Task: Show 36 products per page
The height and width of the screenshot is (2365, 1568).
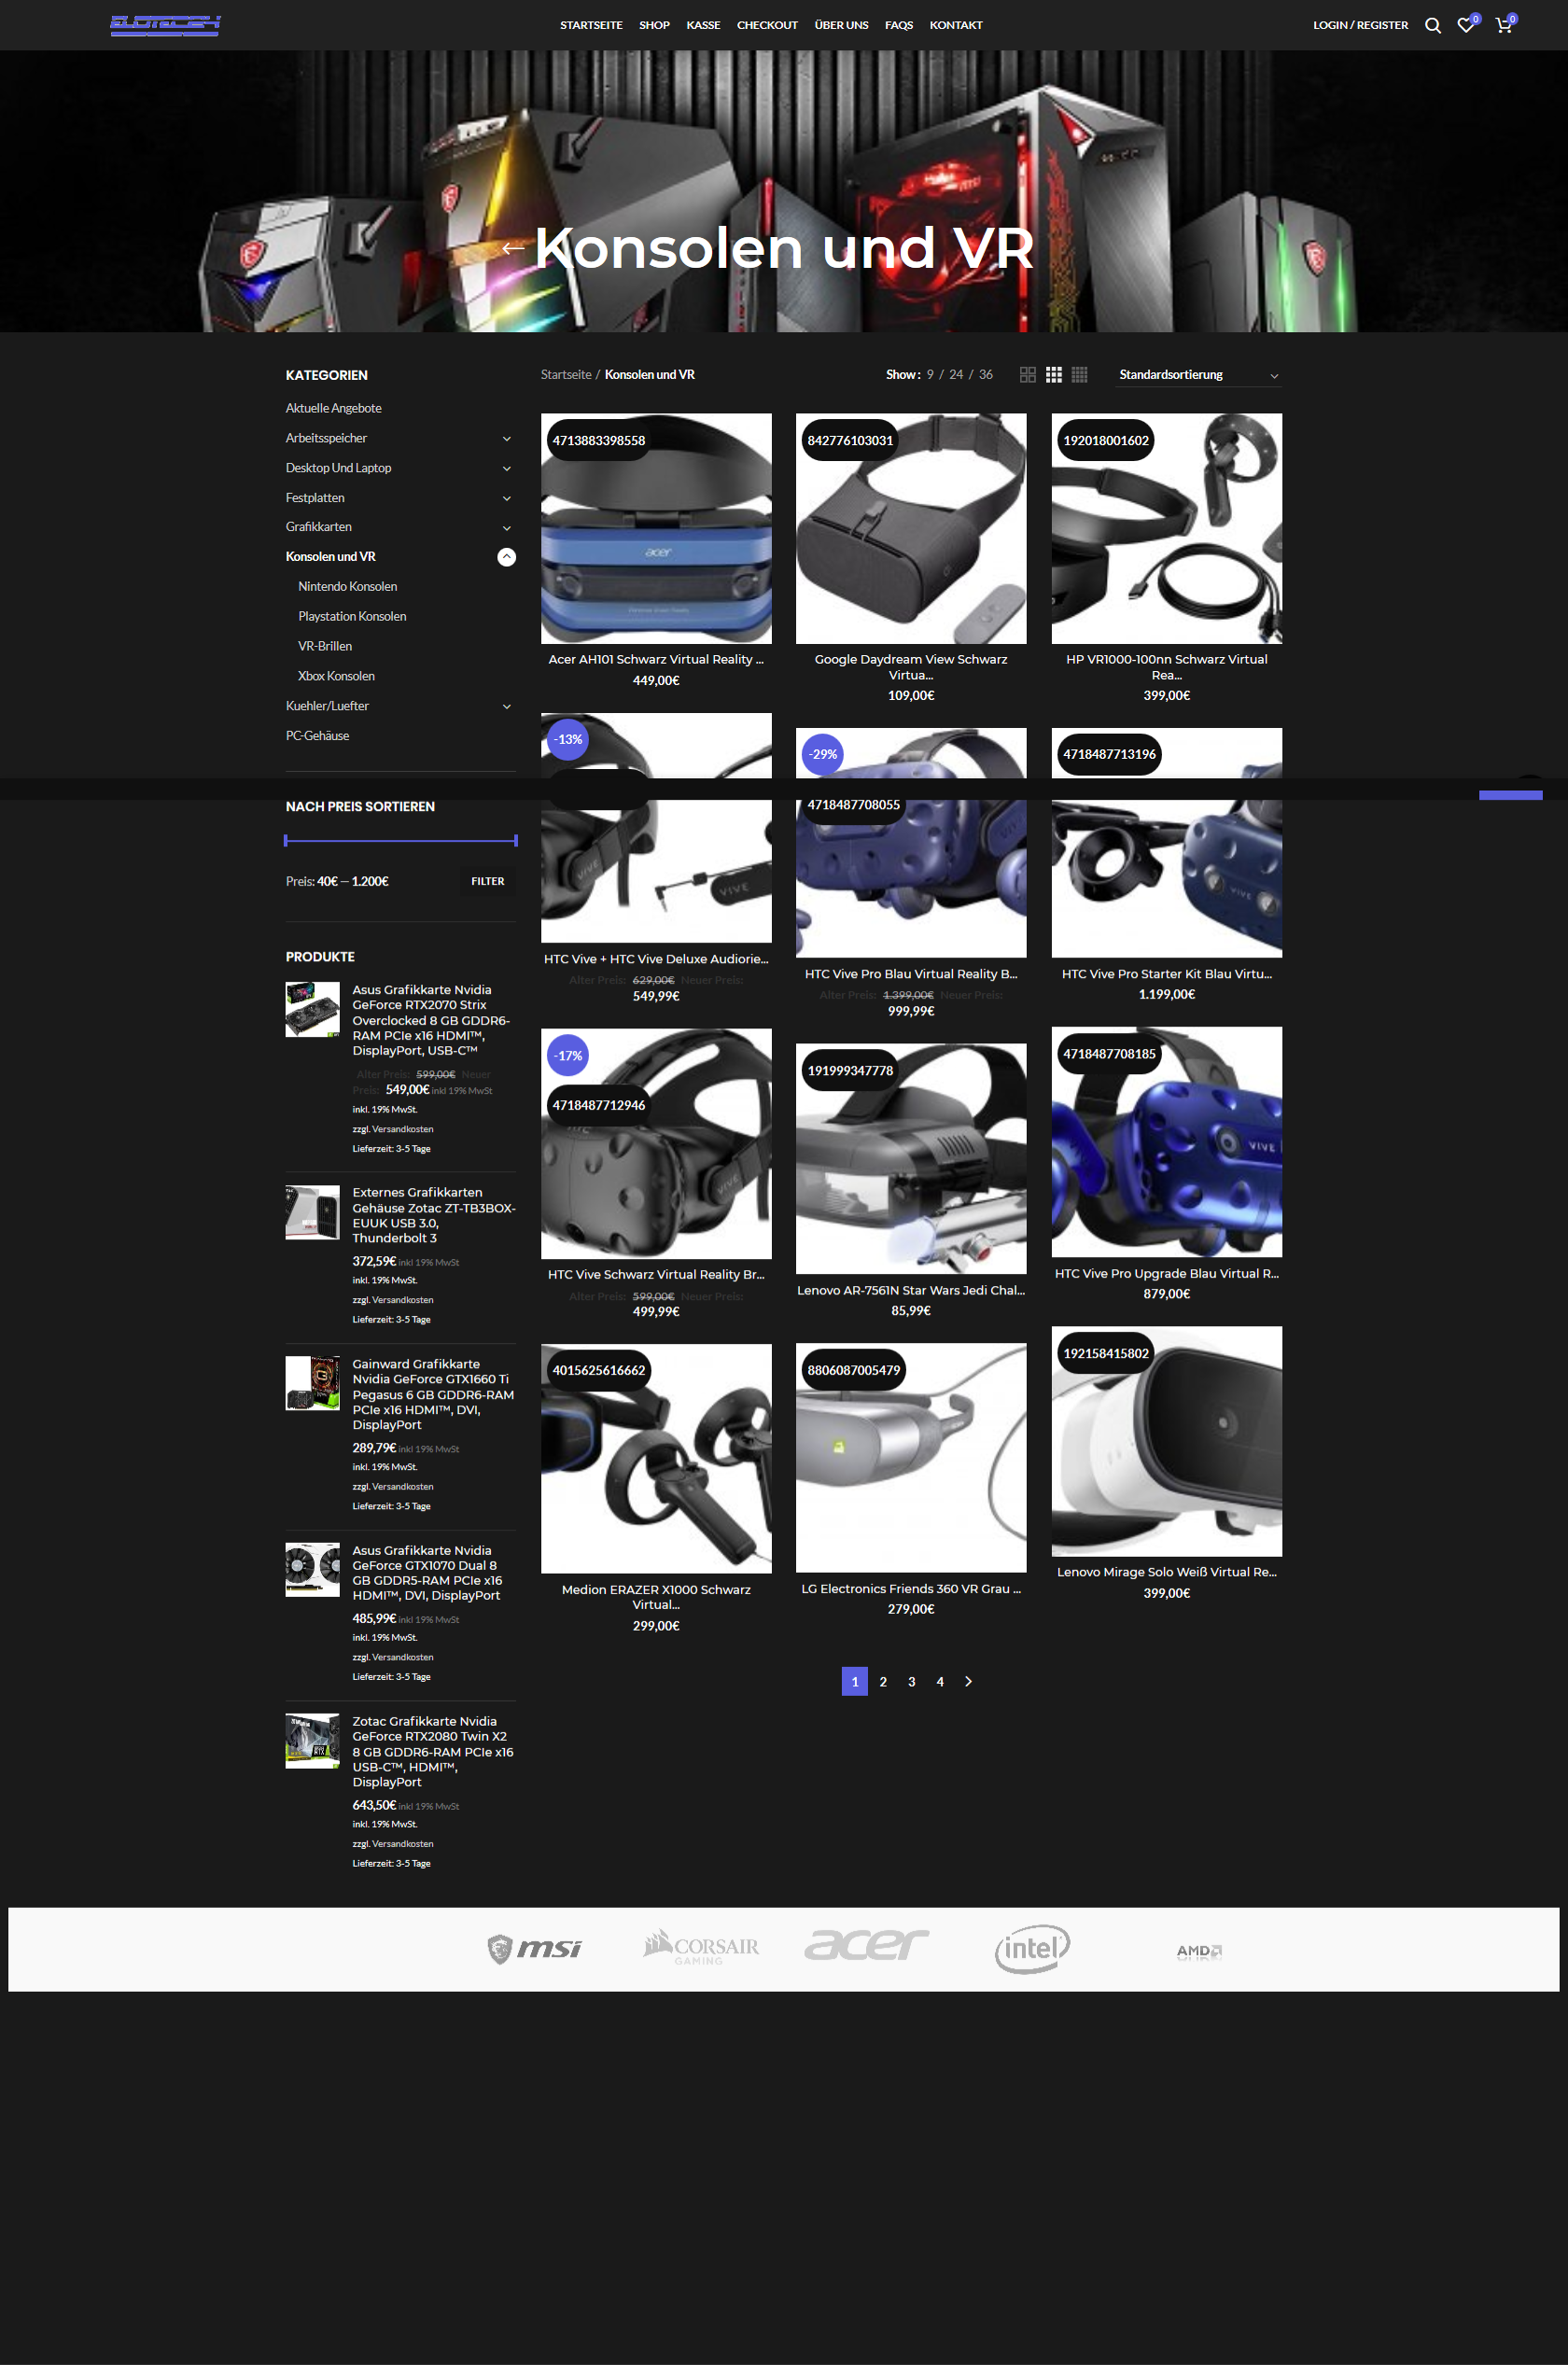Action: (x=986, y=375)
